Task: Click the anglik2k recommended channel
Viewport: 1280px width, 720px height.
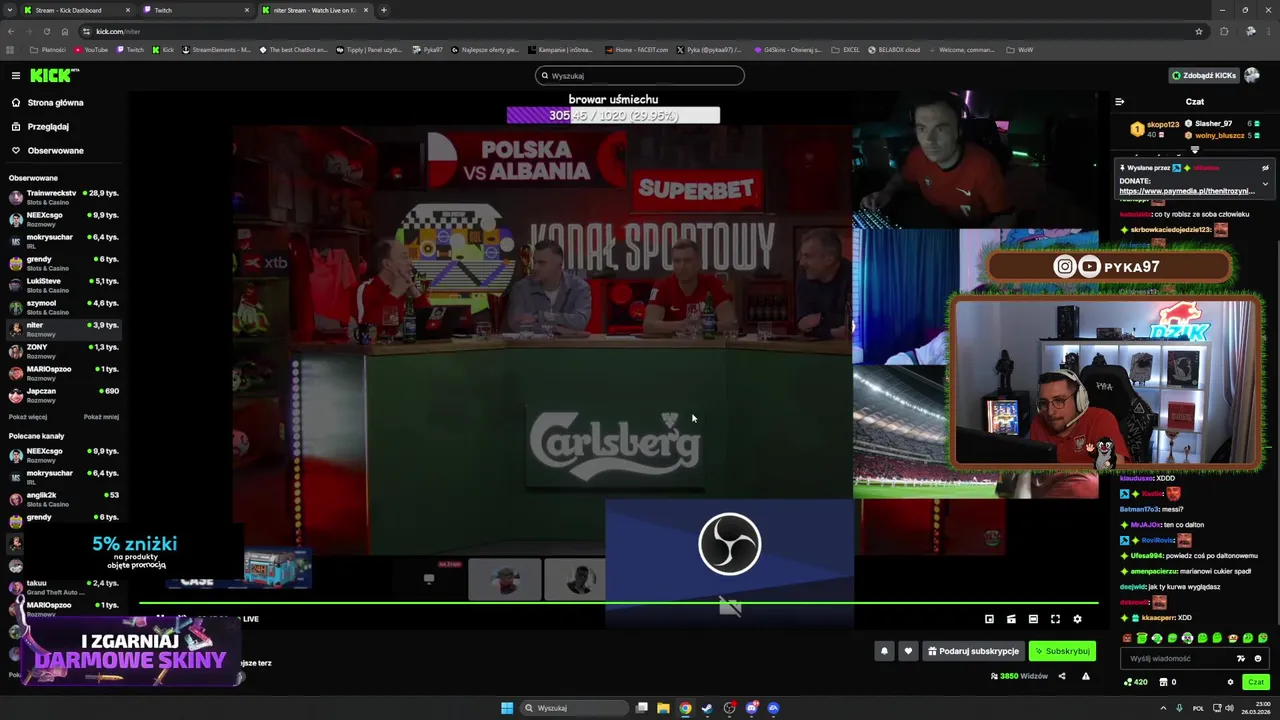Action: tap(64, 499)
